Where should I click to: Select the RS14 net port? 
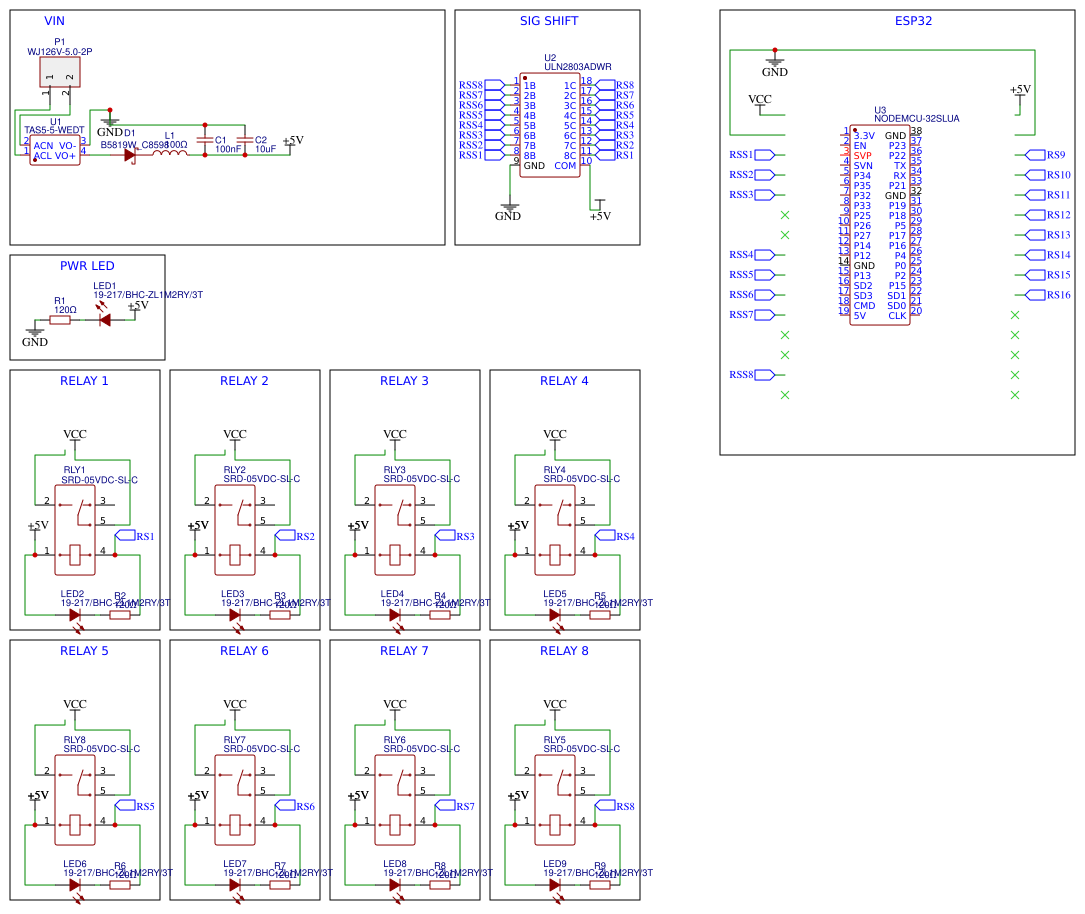1047,255
